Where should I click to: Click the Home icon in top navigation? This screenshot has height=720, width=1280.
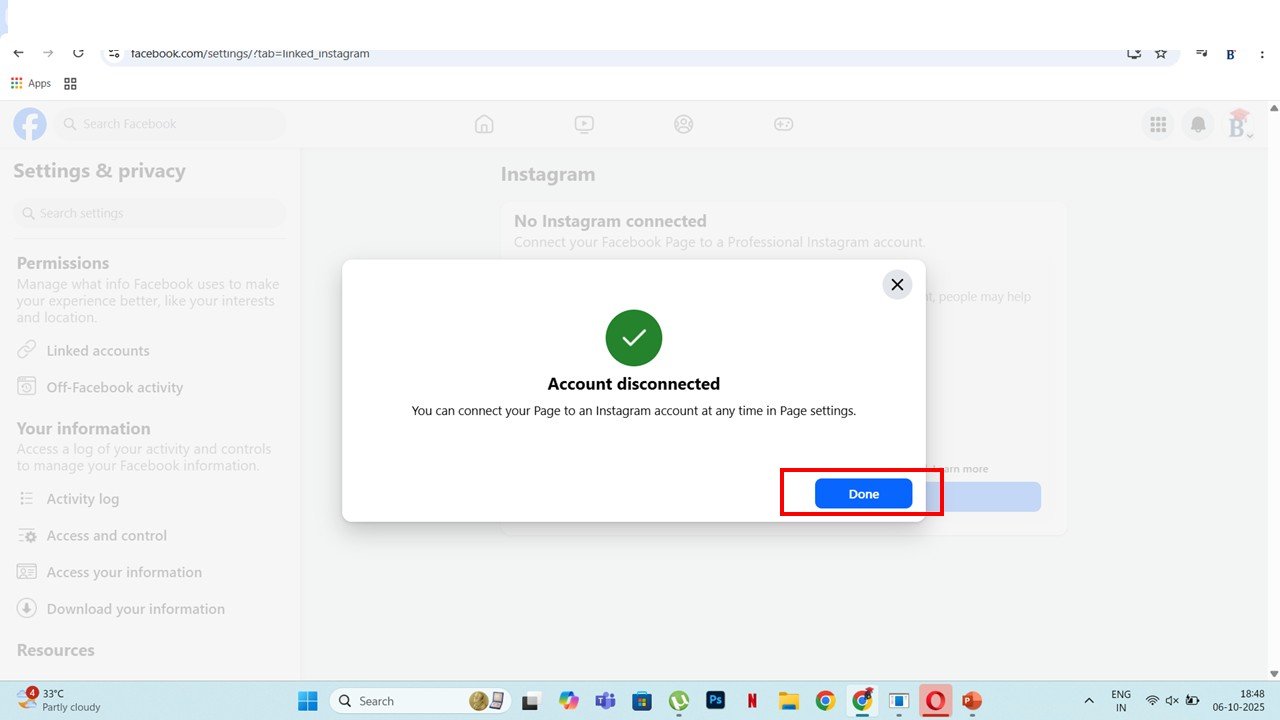tap(484, 124)
